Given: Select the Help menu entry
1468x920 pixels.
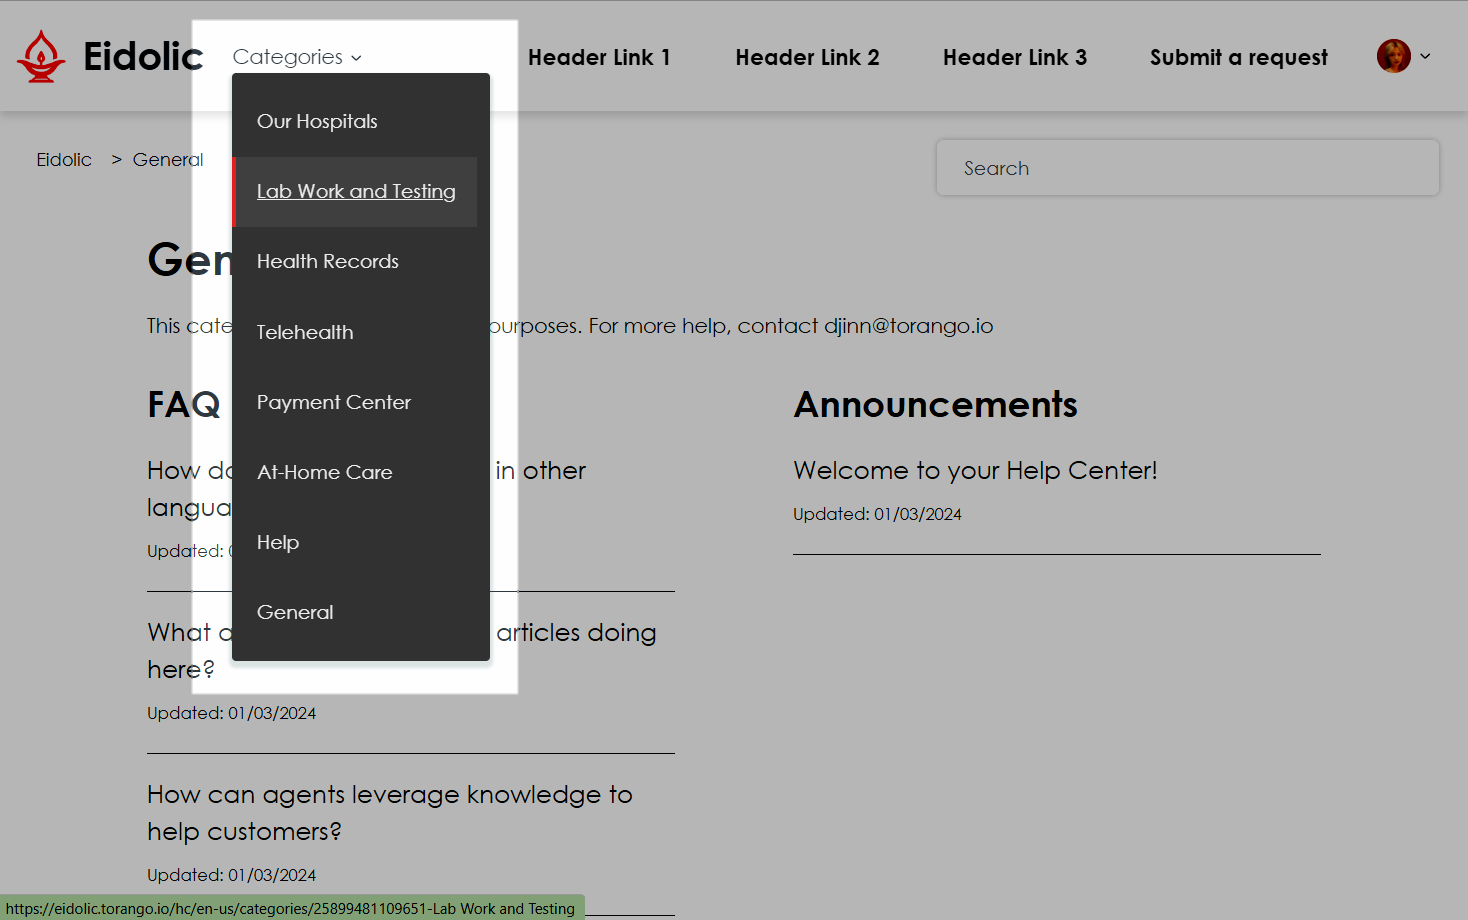Looking at the screenshot, I should (278, 542).
